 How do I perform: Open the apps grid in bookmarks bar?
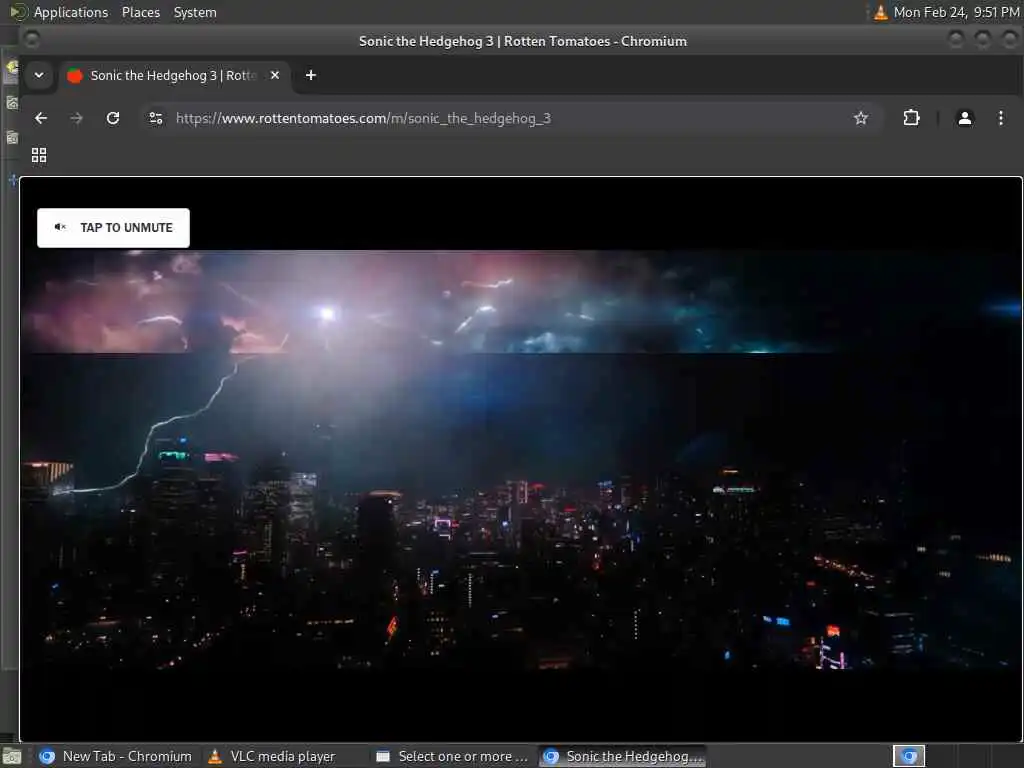coord(39,155)
